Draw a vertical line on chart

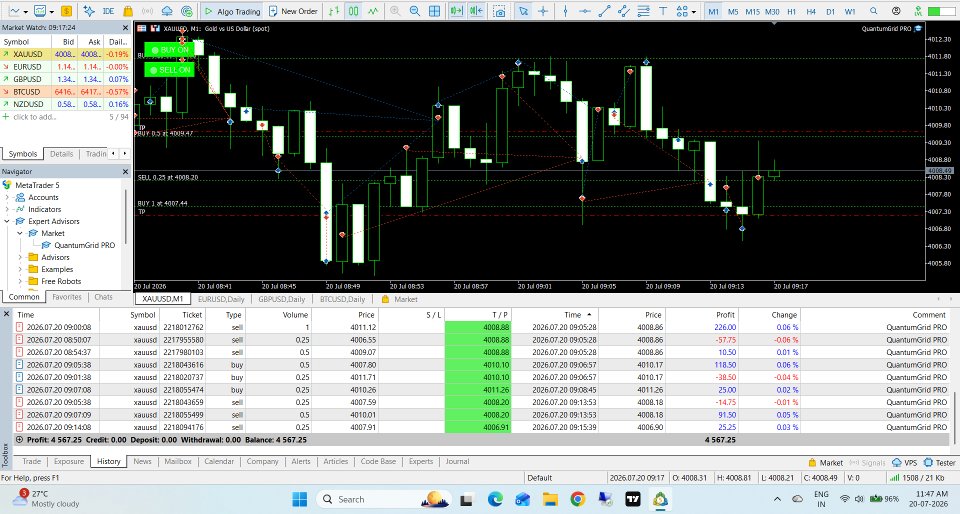click(565, 11)
